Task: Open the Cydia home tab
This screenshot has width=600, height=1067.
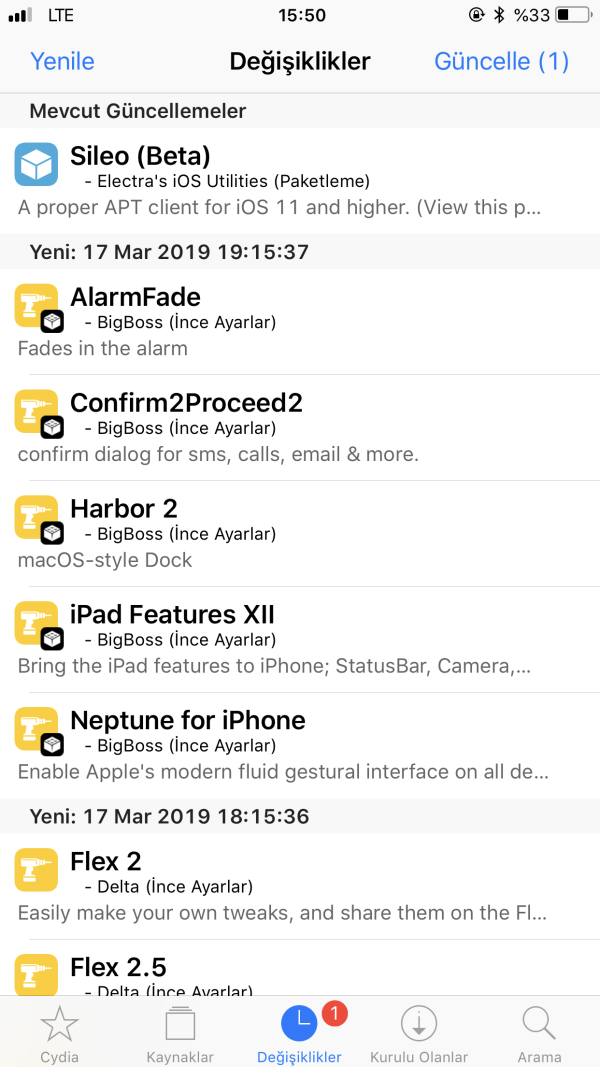Action: 59,1033
